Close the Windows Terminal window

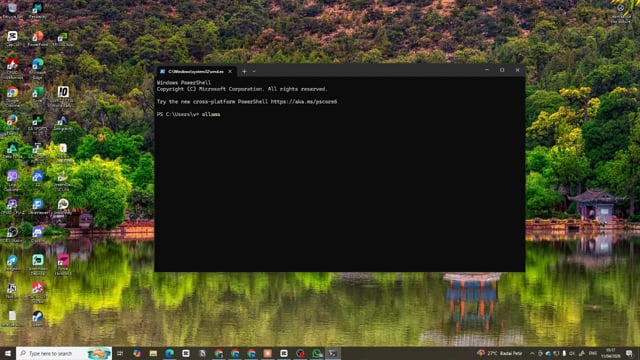coord(518,70)
